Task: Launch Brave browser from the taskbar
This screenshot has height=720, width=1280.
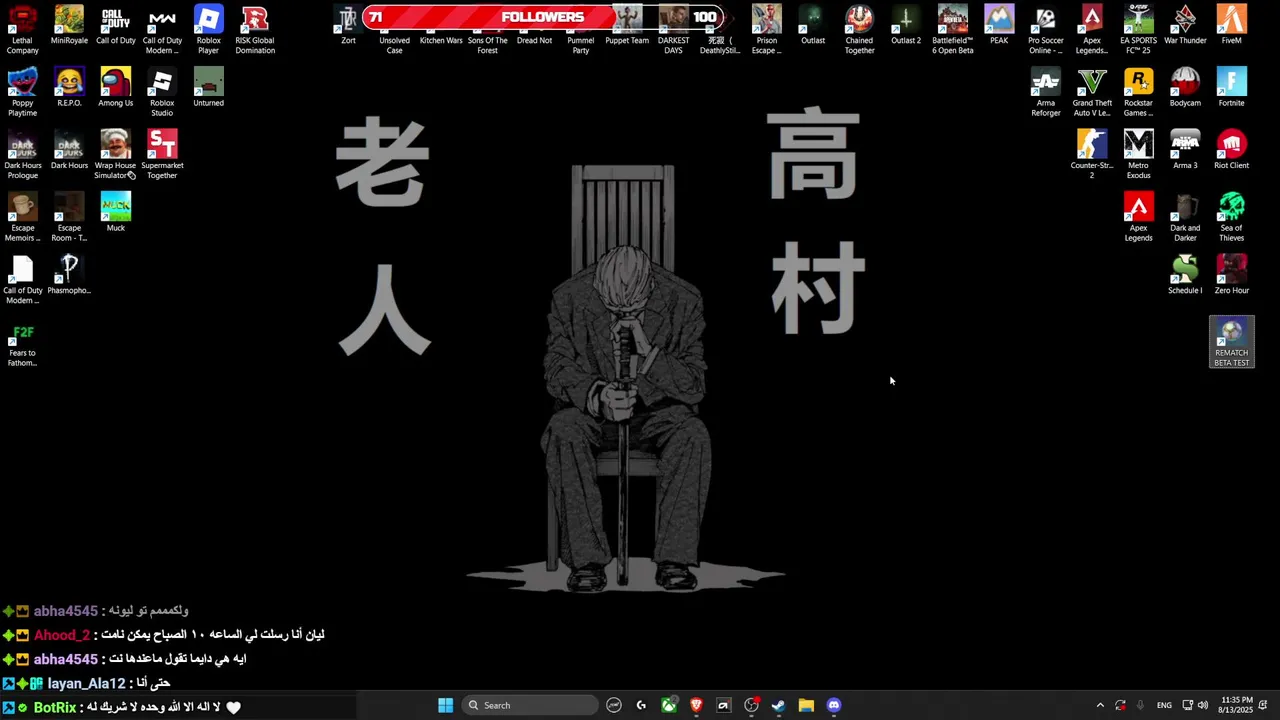Action: click(696, 705)
